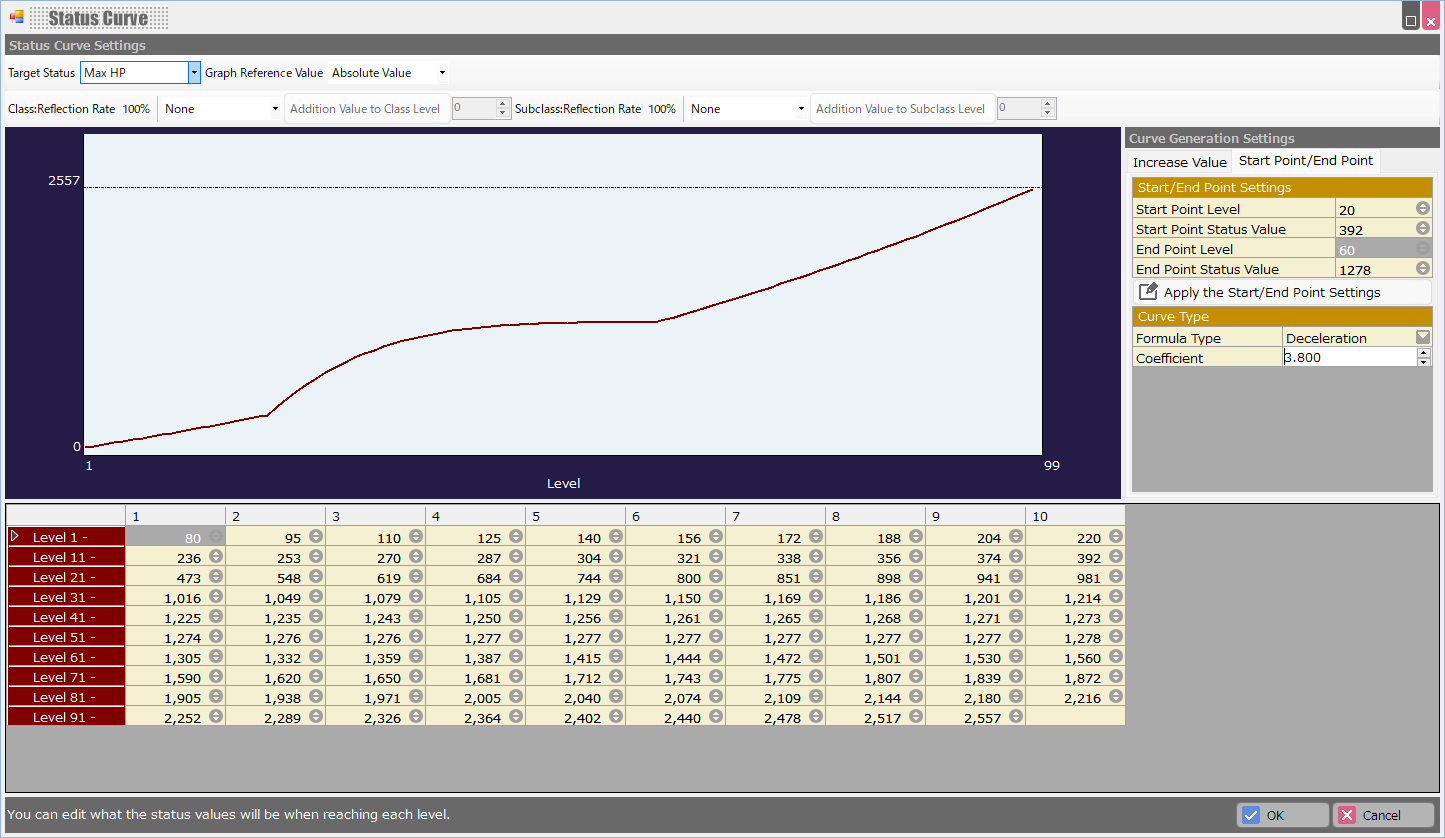The width and height of the screenshot is (1445, 838).
Task: Click the stepper icon for End Point Status Value
Action: tap(1423, 269)
